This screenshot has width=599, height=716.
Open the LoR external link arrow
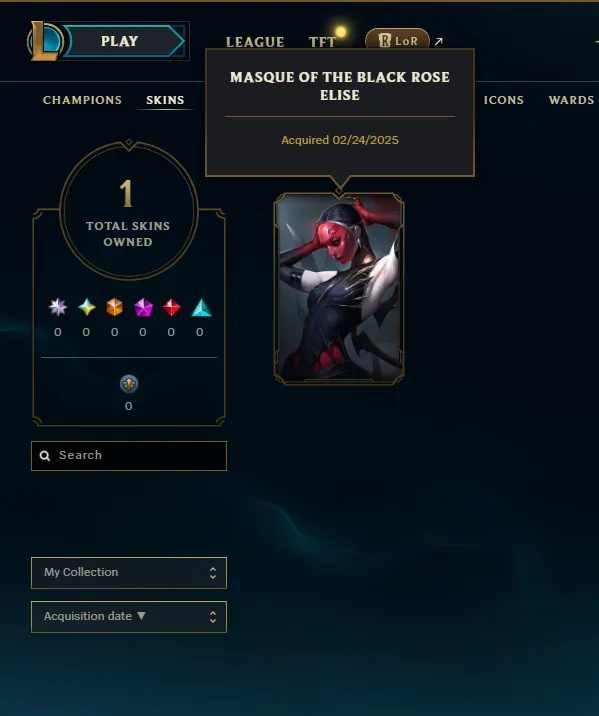(439, 42)
